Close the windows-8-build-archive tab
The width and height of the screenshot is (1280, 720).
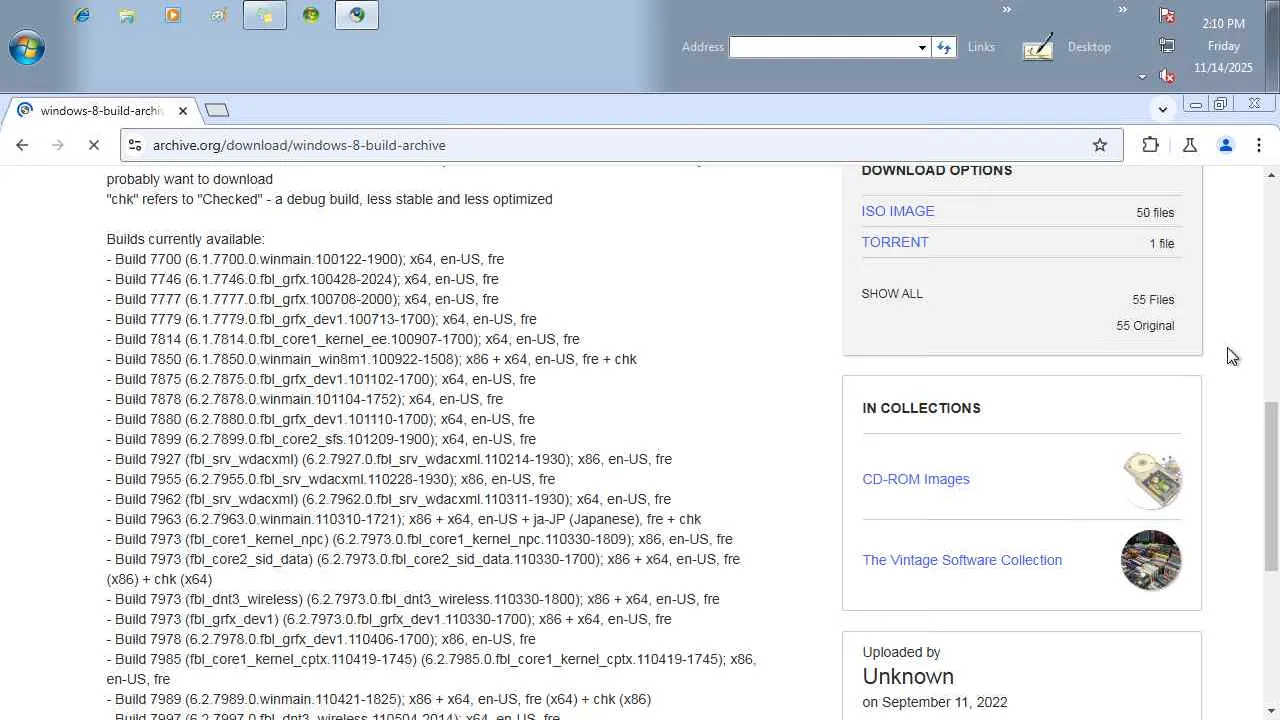[x=183, y=111]
